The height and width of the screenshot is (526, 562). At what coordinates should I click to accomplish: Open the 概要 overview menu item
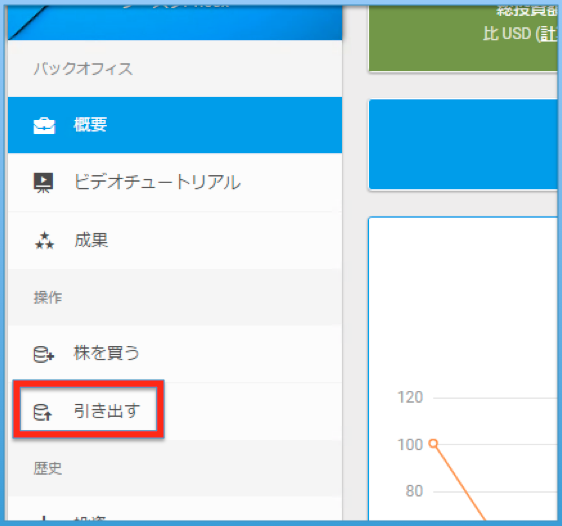[x=175, y=125]
